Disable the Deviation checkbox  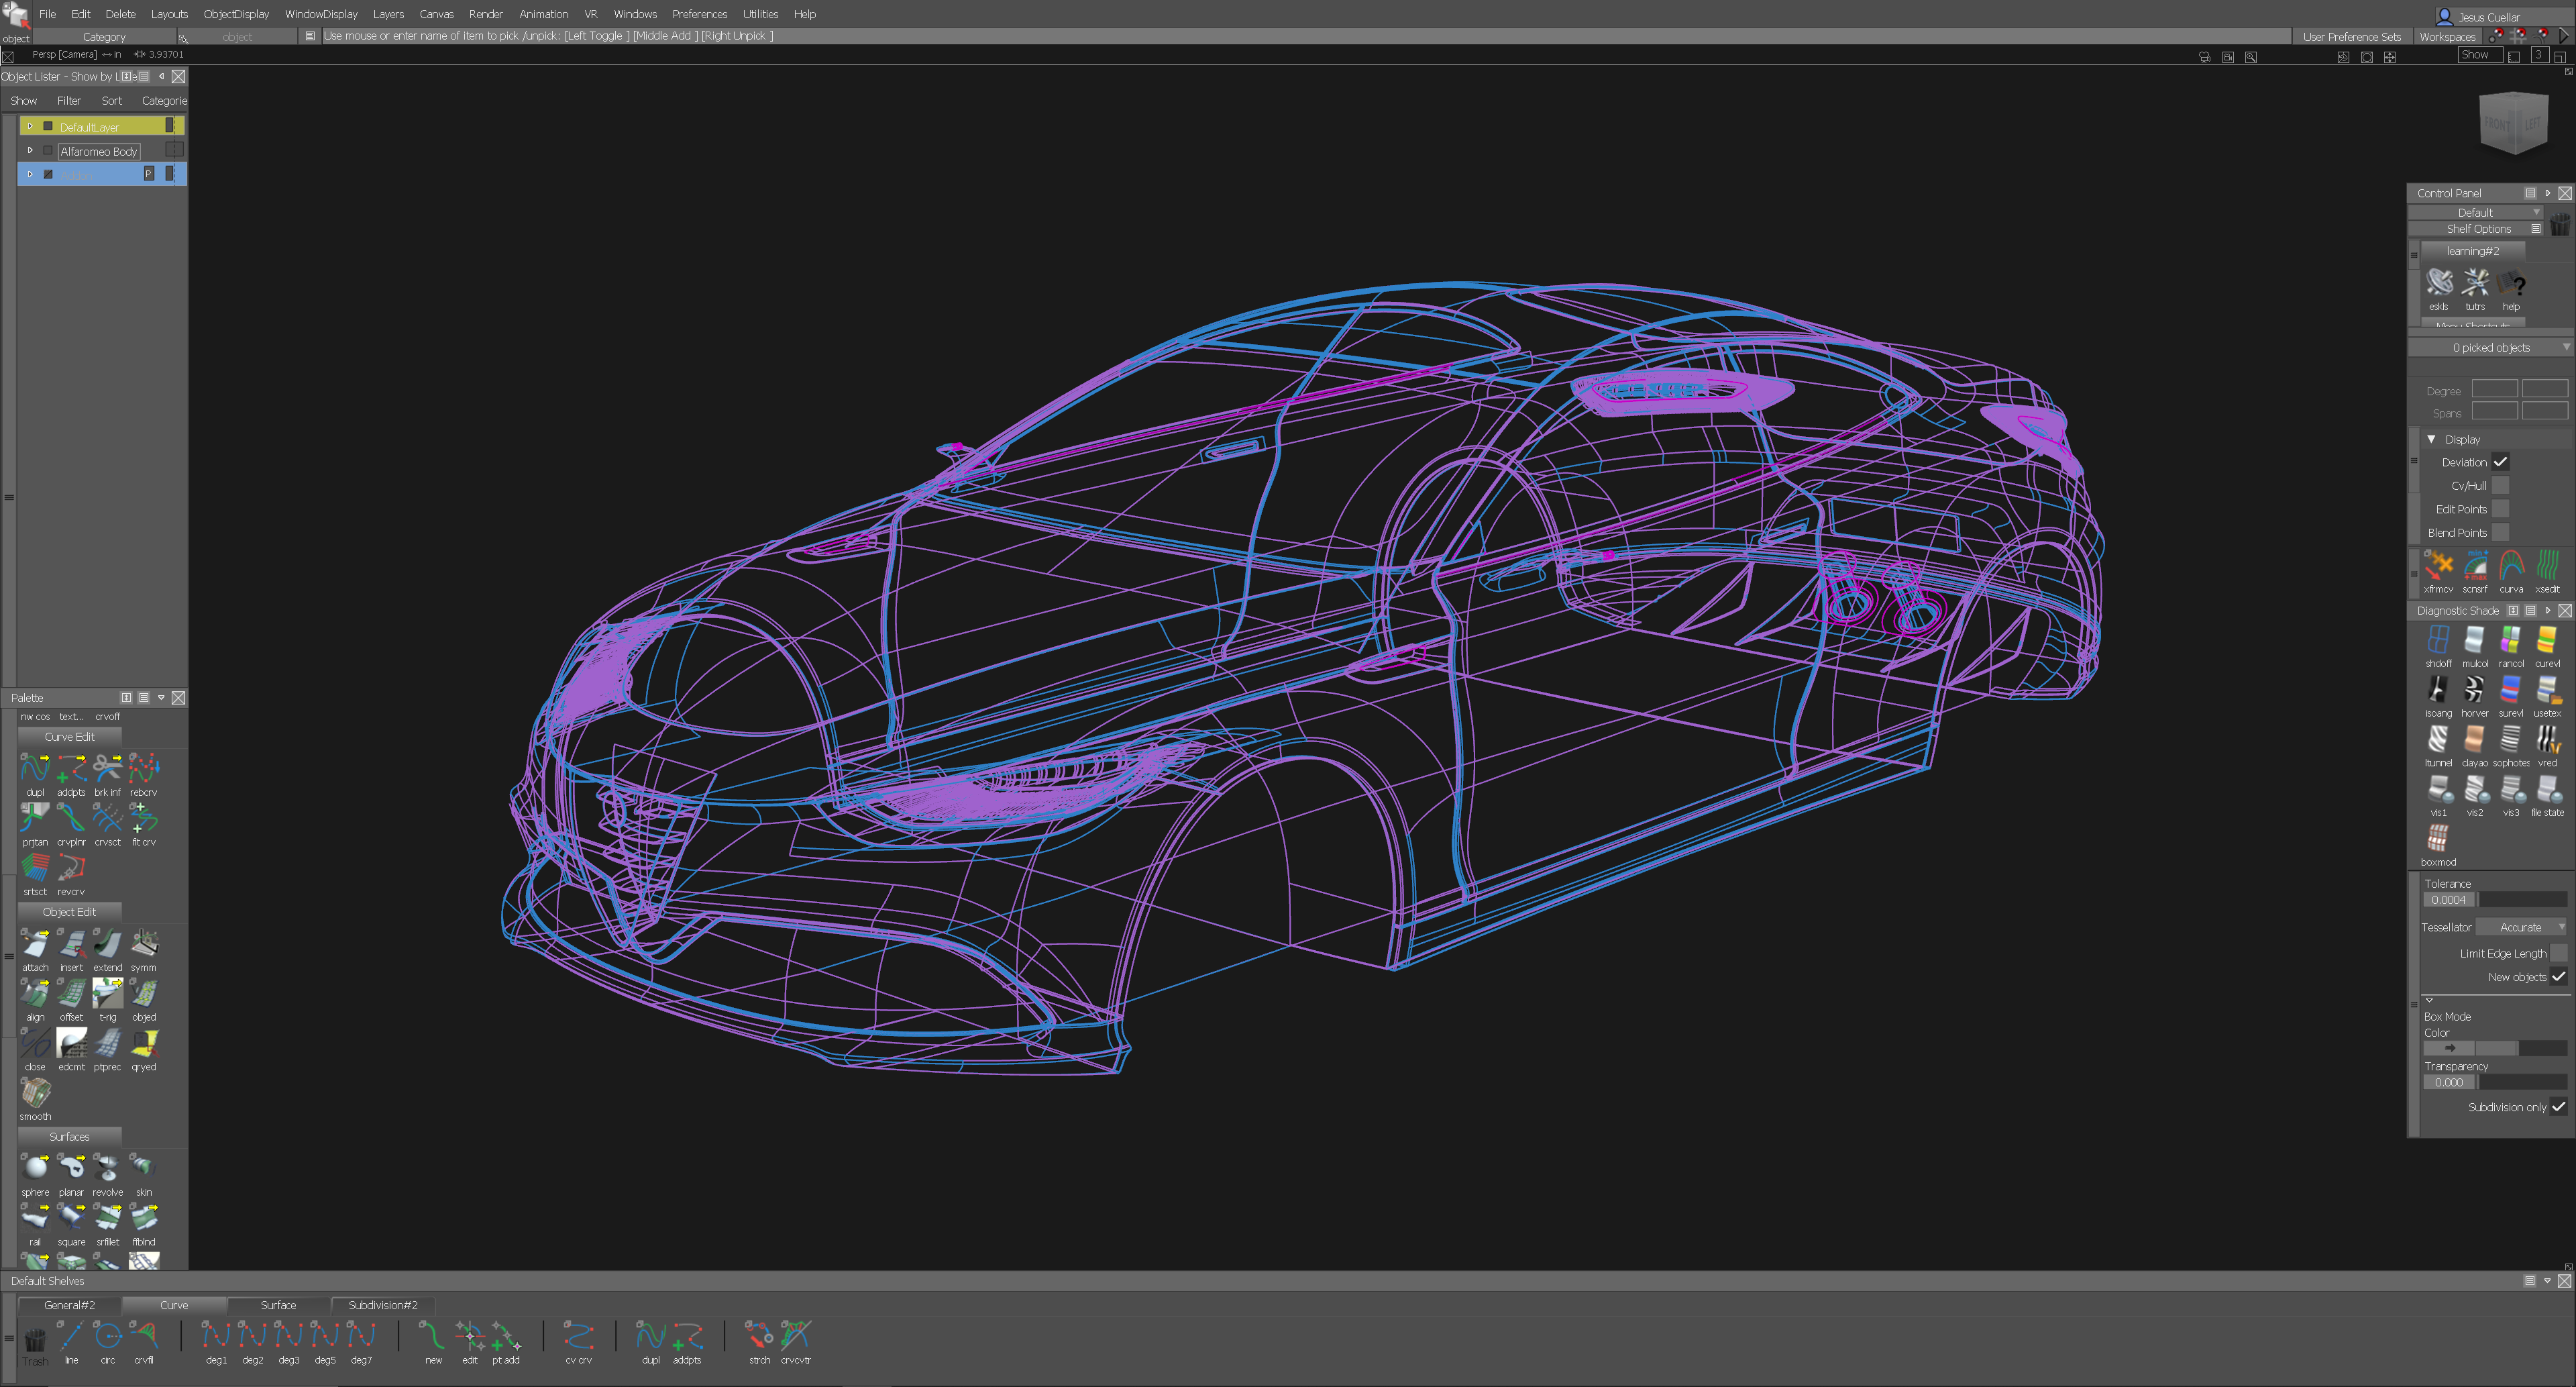pos(2500,462)
